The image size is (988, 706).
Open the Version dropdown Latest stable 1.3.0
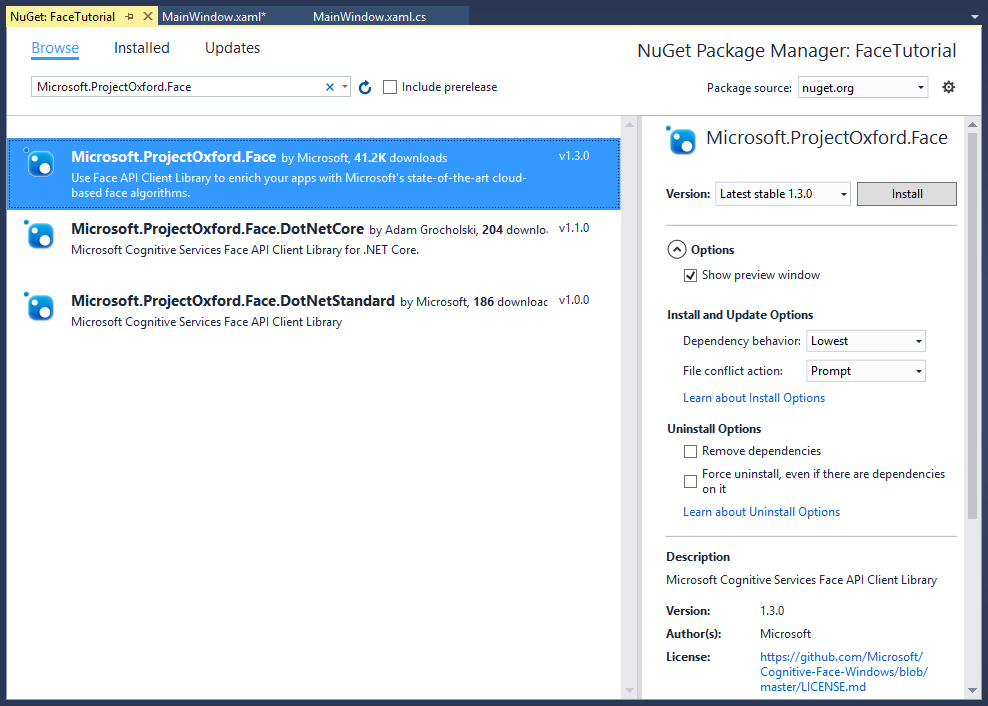783,194
